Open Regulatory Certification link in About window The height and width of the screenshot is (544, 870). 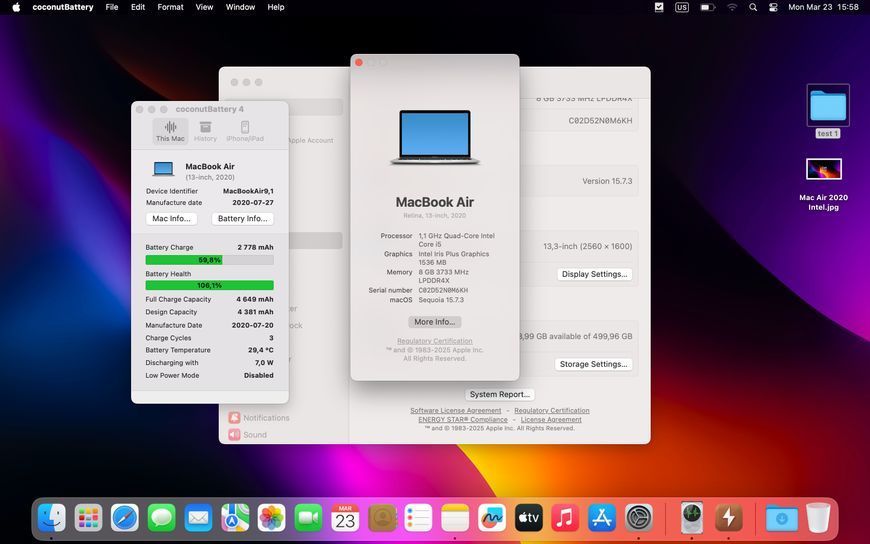[434, 341]
